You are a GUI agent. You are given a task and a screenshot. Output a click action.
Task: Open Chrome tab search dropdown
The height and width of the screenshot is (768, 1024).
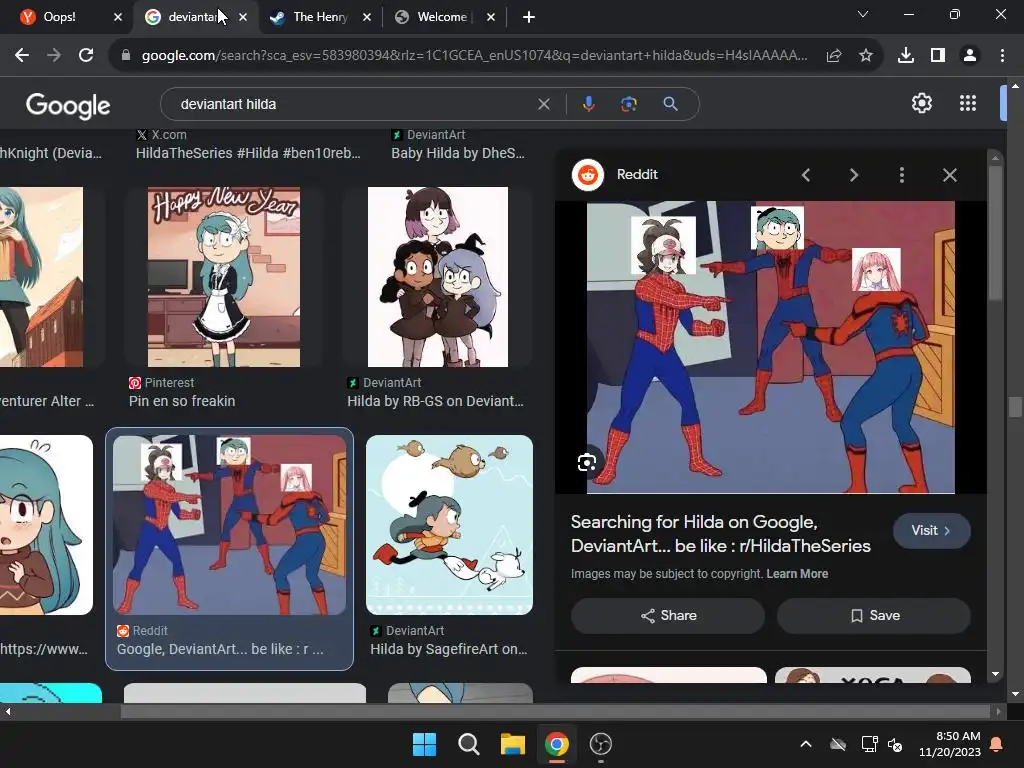point(863,14)
